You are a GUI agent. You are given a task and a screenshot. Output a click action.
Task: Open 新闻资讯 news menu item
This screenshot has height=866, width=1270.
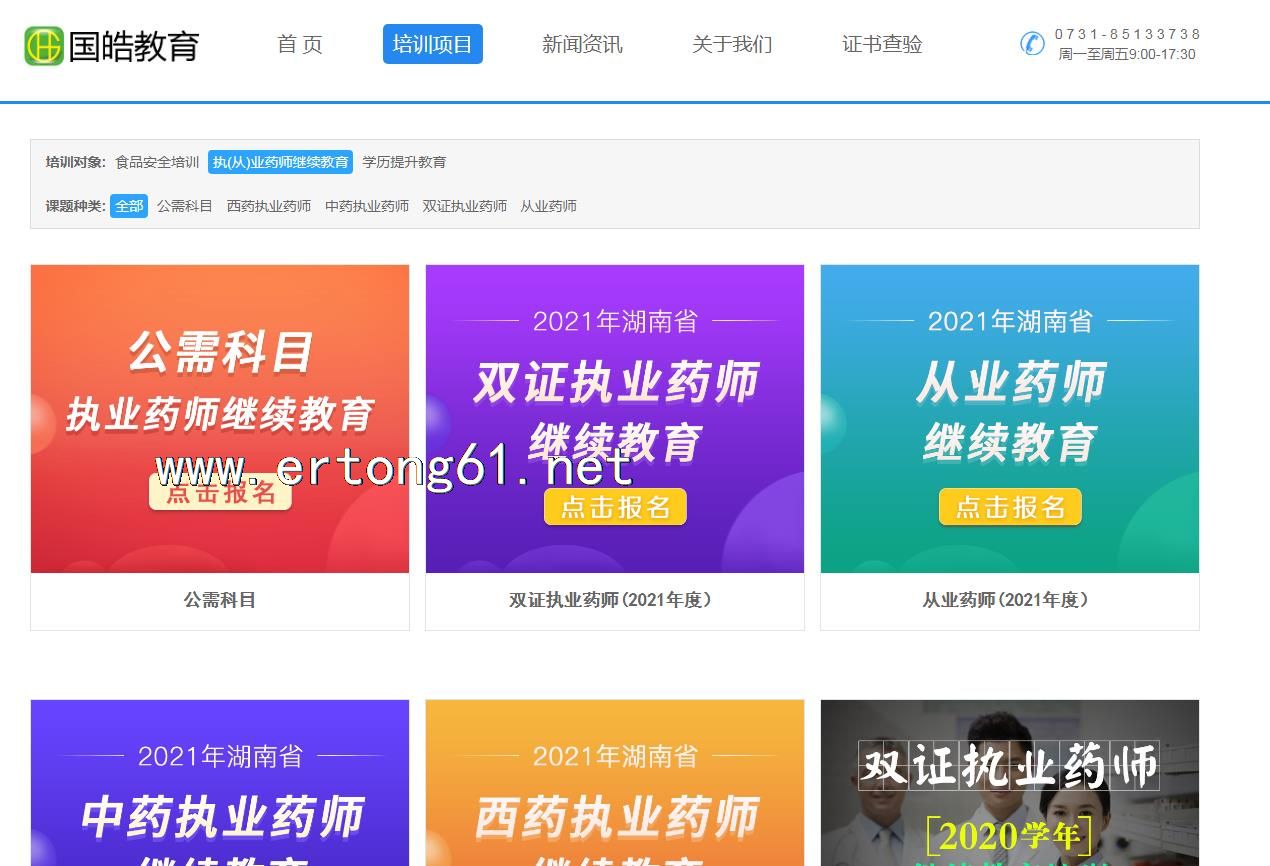[x=582, y=44]
